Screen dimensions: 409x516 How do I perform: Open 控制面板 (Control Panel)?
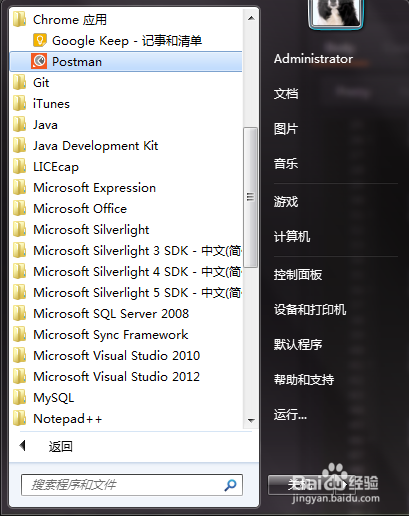[298, 275]
